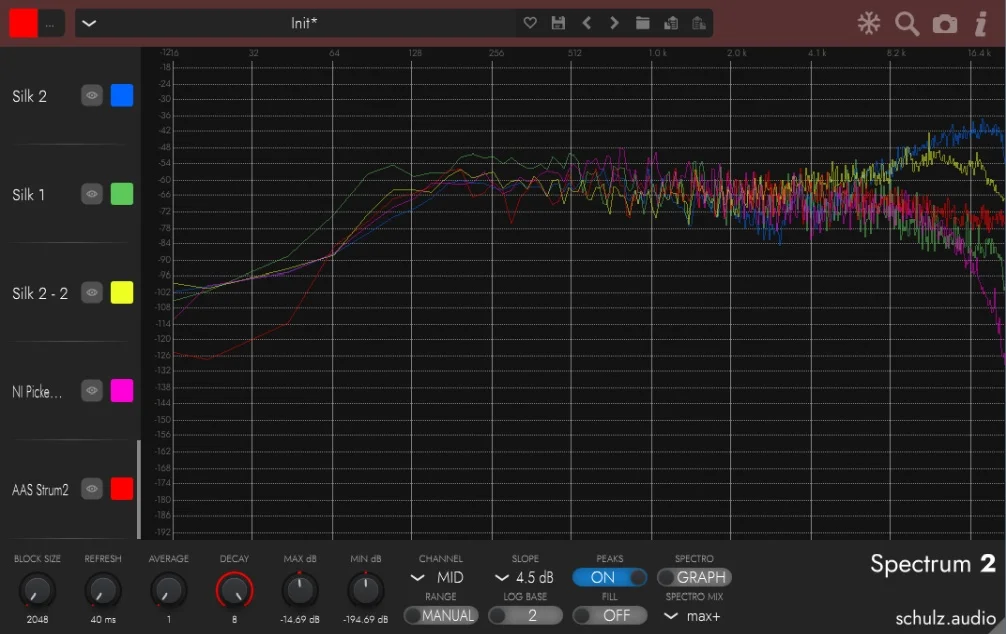Hide the Silk 2 track with its eye icon

(x=92, y=96)
